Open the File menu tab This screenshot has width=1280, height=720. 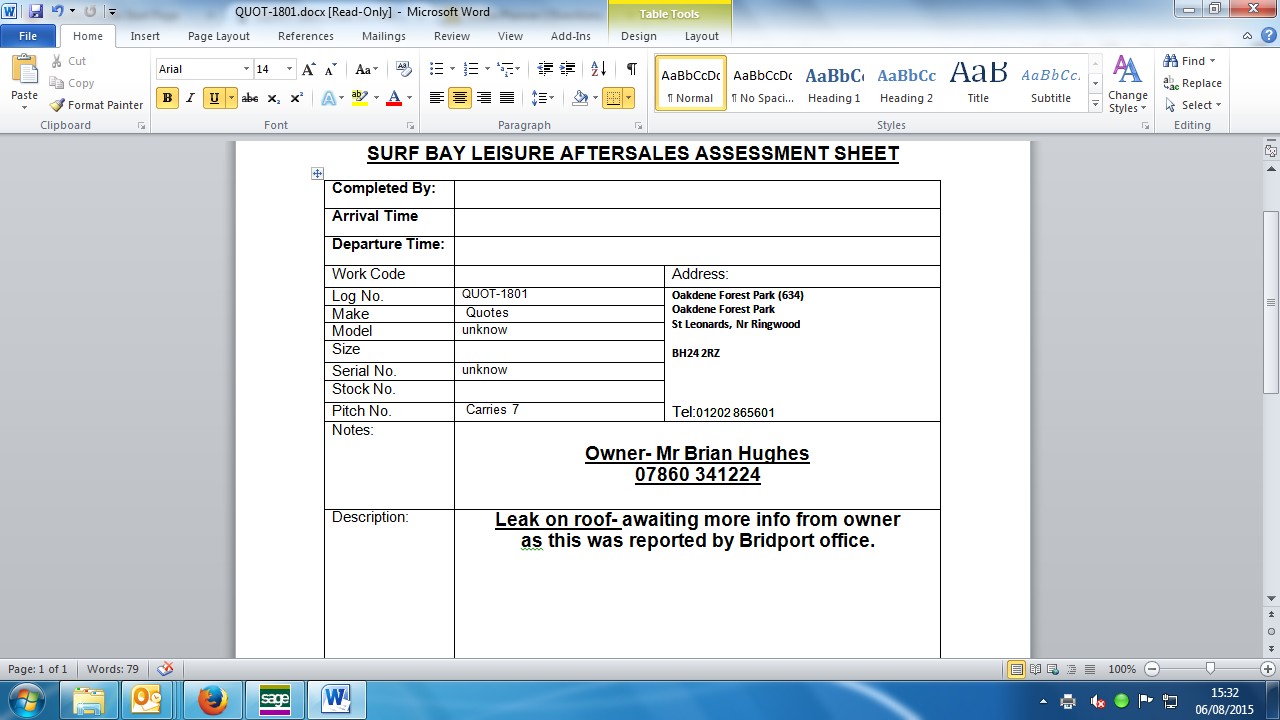28,36
